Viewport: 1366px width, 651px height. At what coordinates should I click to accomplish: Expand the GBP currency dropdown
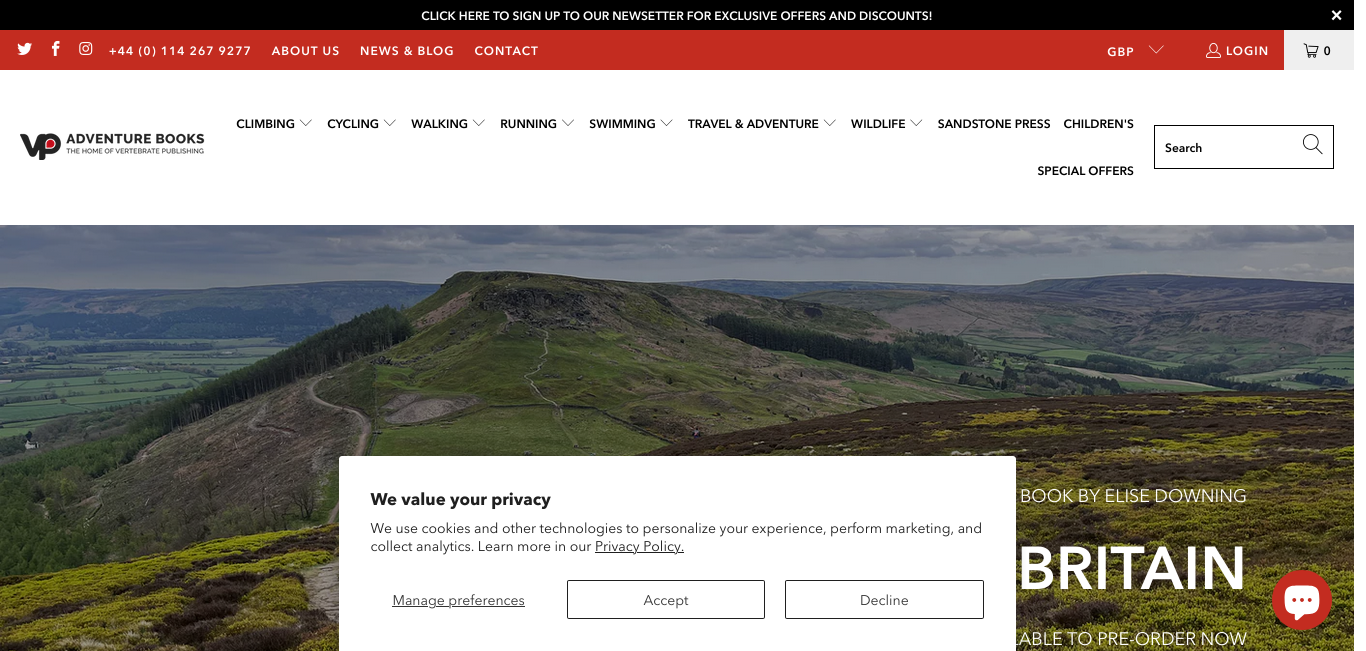1135,50
